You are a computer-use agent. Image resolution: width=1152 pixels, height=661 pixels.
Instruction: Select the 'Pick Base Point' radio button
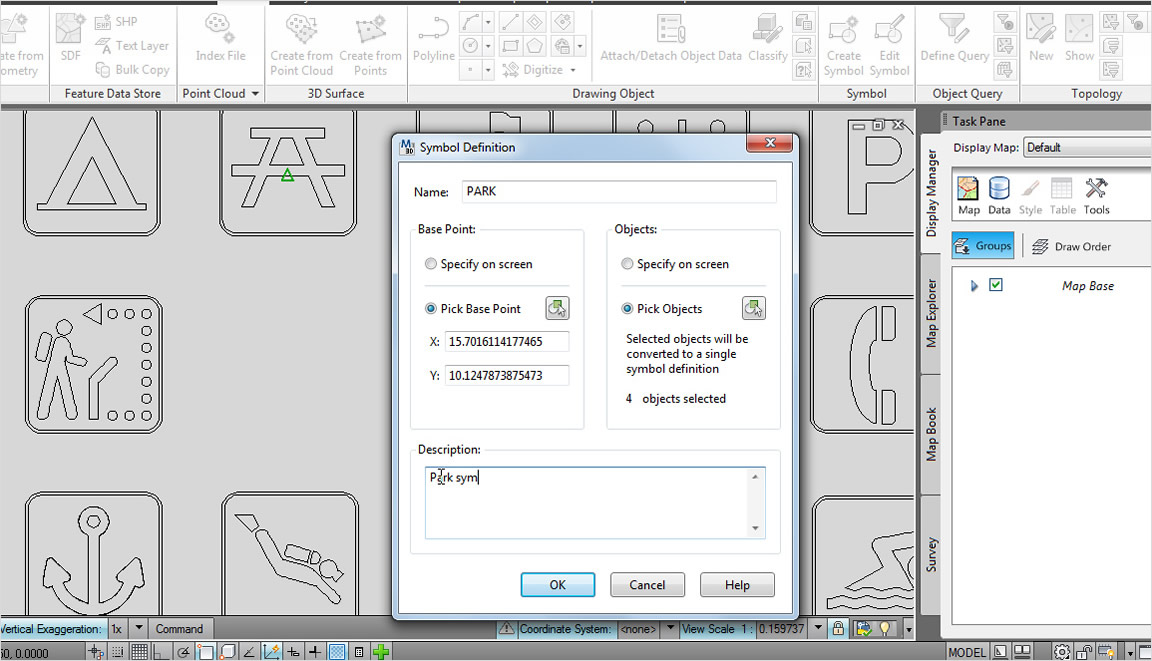(431, 308)
